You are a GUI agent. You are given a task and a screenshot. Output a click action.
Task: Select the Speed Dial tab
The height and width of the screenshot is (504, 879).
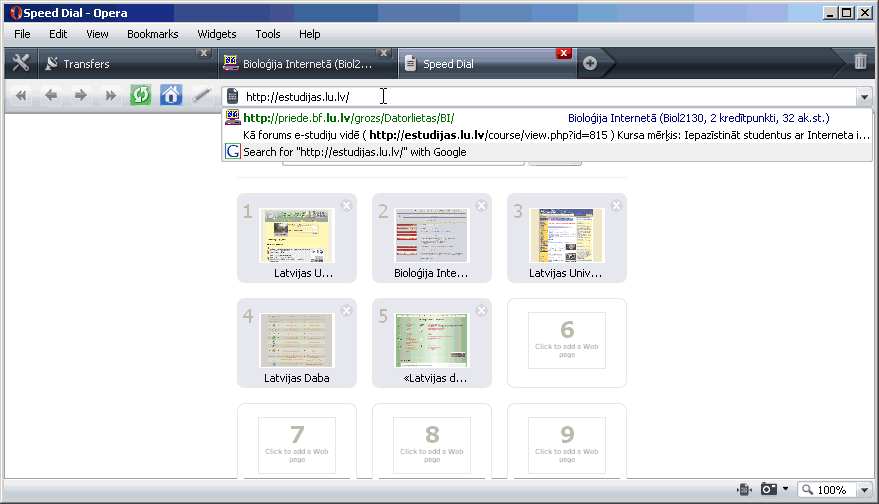487,64
